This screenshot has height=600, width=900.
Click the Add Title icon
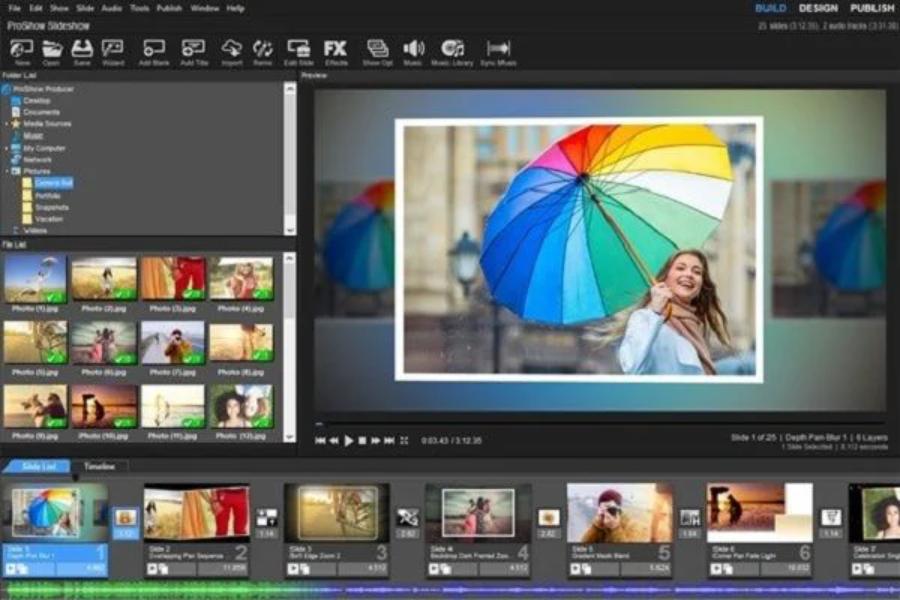click(193, 49)
